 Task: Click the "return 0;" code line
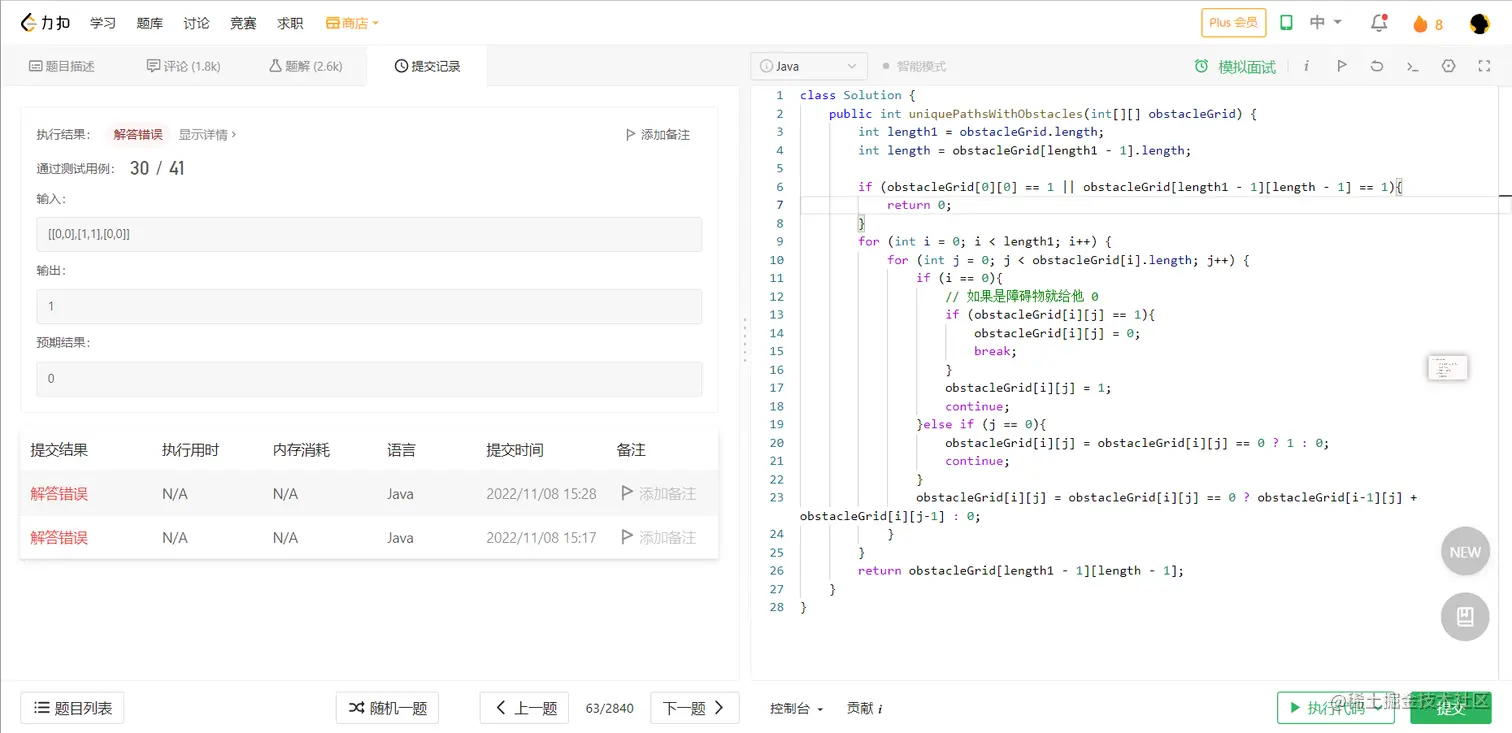919,205
